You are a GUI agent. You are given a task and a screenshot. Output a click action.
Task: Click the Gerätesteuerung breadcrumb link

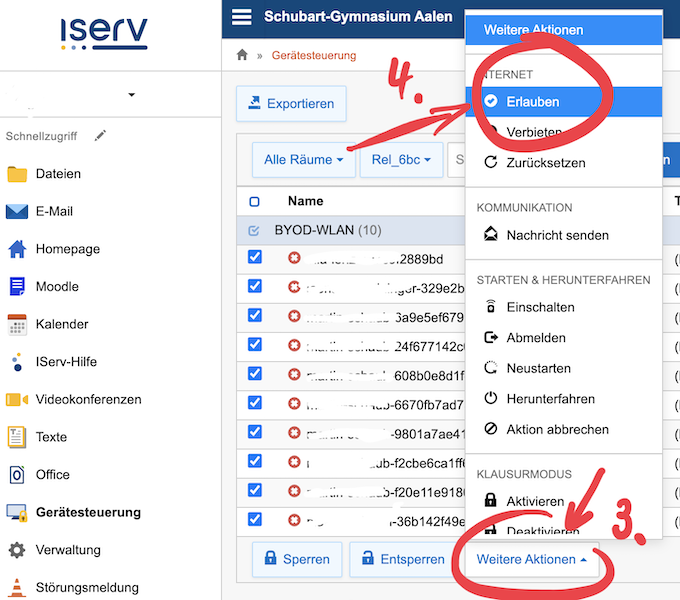[314, 55]
